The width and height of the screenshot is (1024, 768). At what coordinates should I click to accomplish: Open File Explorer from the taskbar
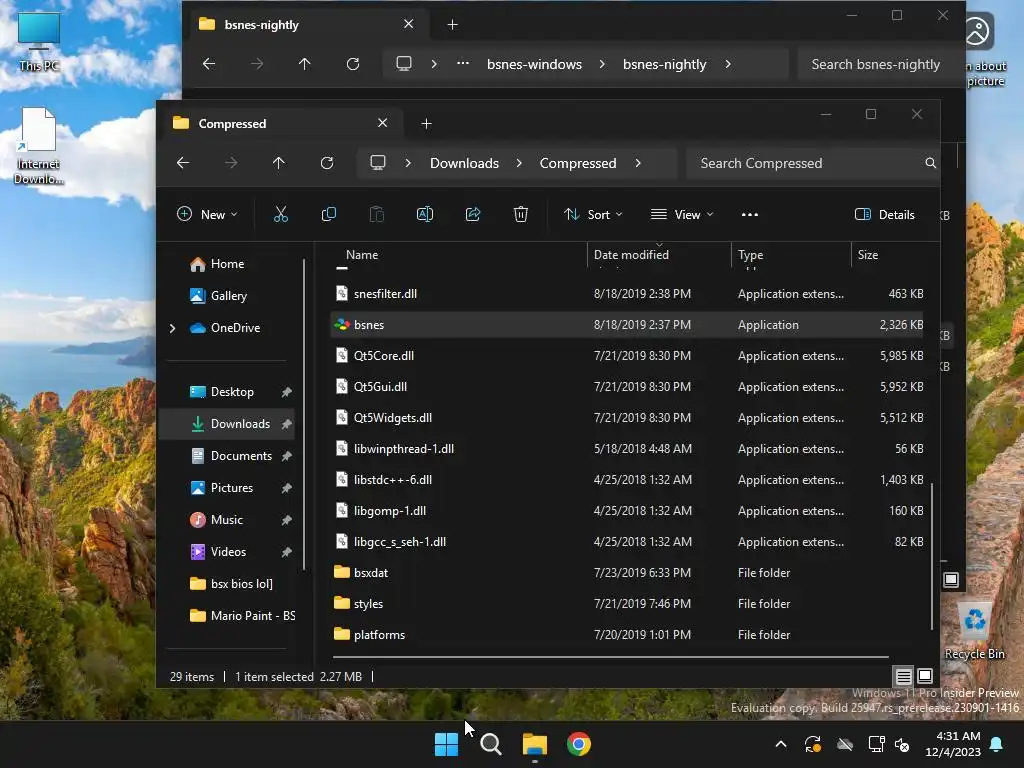click(x=535, y=744)
